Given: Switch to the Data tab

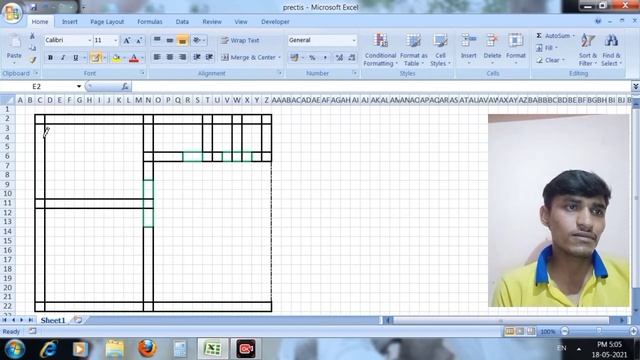Looking at the screenshot, I should point(182,22).
